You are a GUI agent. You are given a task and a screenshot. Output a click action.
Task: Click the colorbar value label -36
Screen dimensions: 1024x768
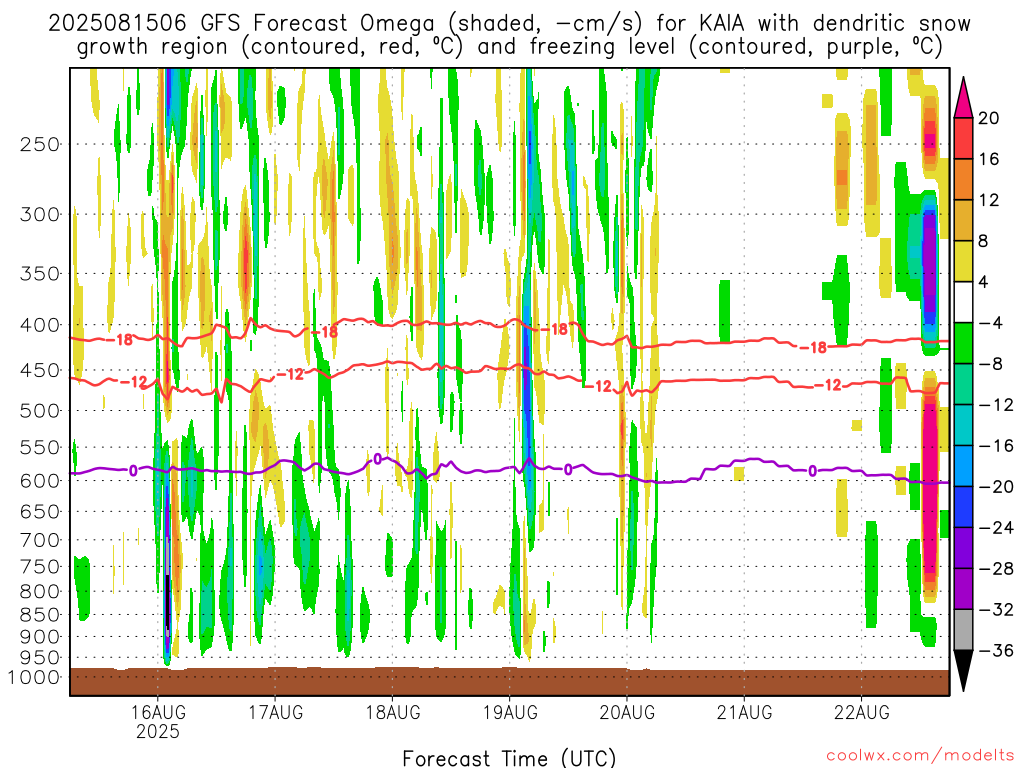click(996, 651)
